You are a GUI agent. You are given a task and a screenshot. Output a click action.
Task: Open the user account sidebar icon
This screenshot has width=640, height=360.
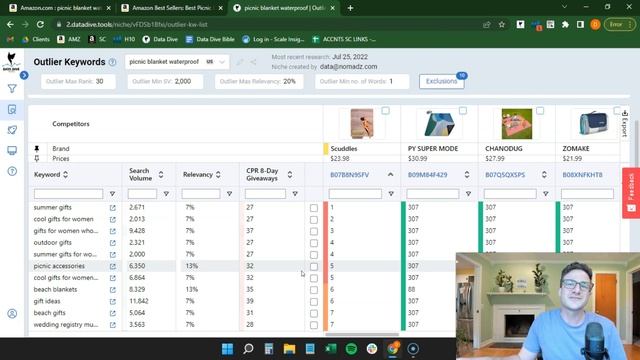click(x=12, y=313)
